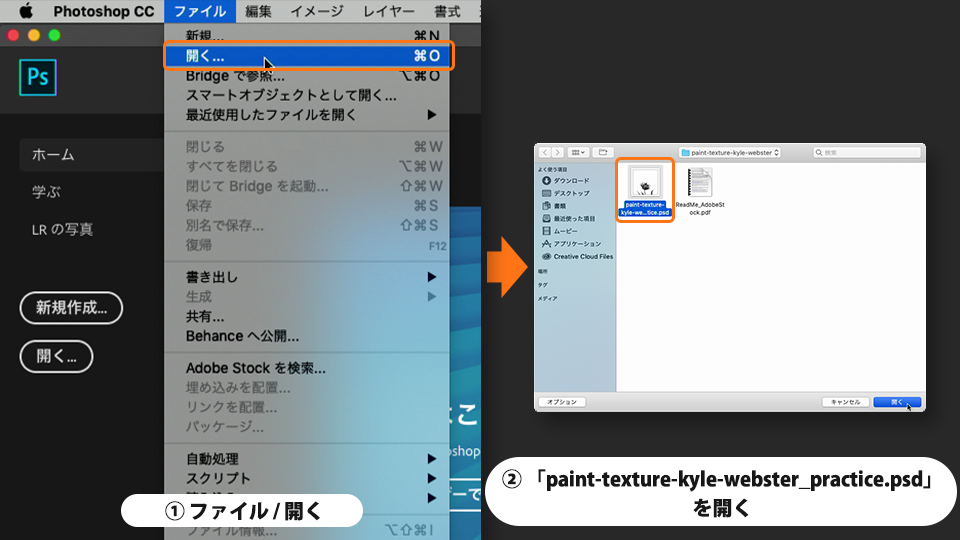Choose すべてを閉じる menu item
The image size is (960, 540).
(307, 167)
